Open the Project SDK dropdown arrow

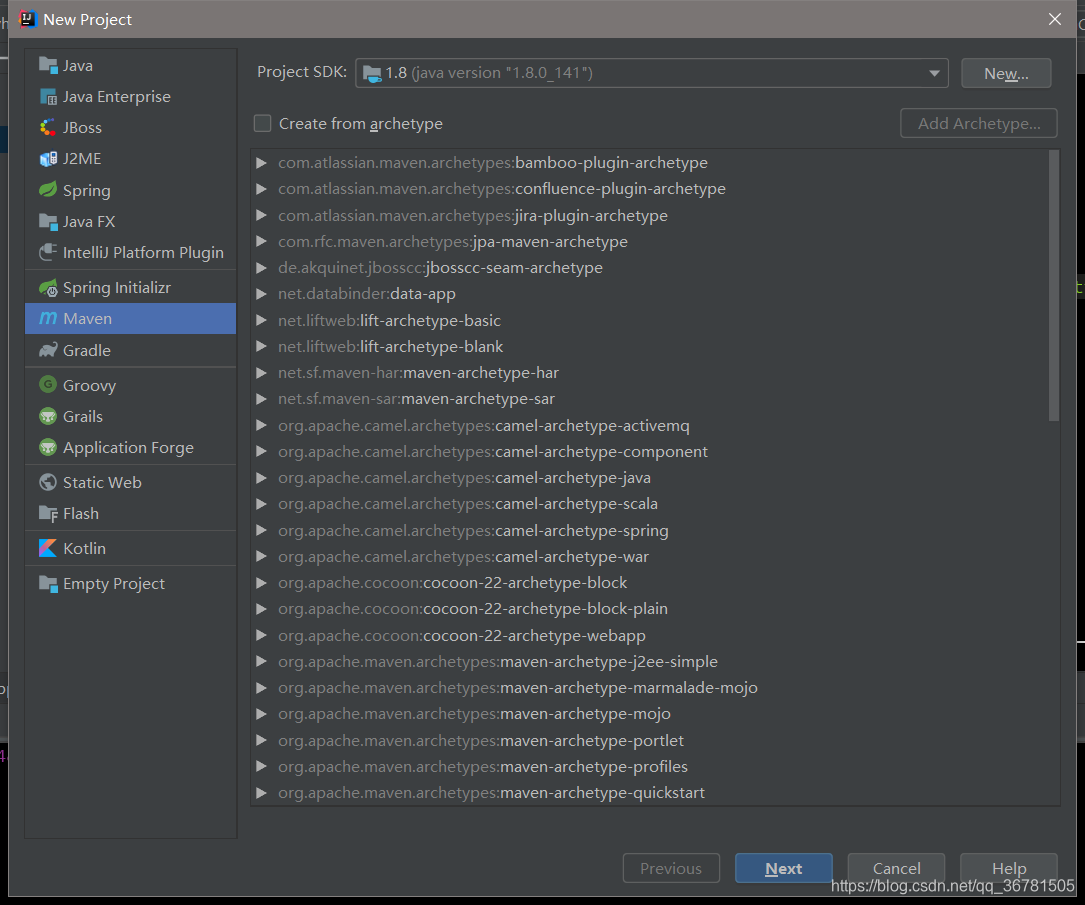pos(934,73)
